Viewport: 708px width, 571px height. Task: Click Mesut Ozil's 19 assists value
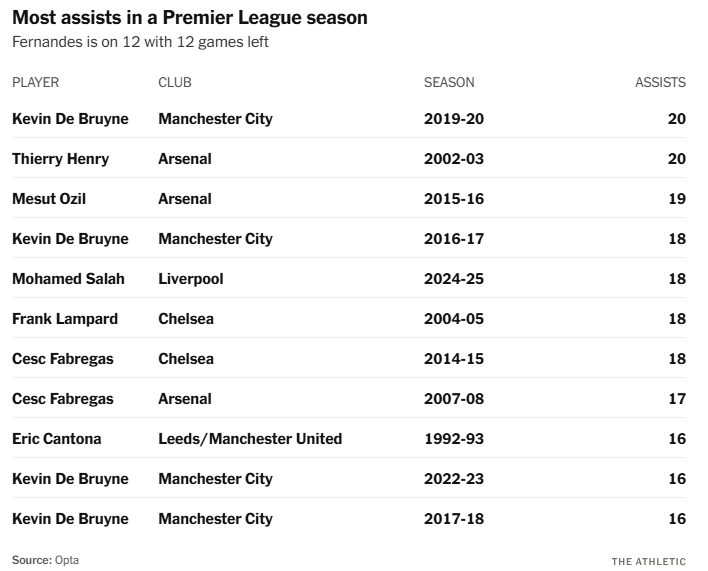click(676, 199)
